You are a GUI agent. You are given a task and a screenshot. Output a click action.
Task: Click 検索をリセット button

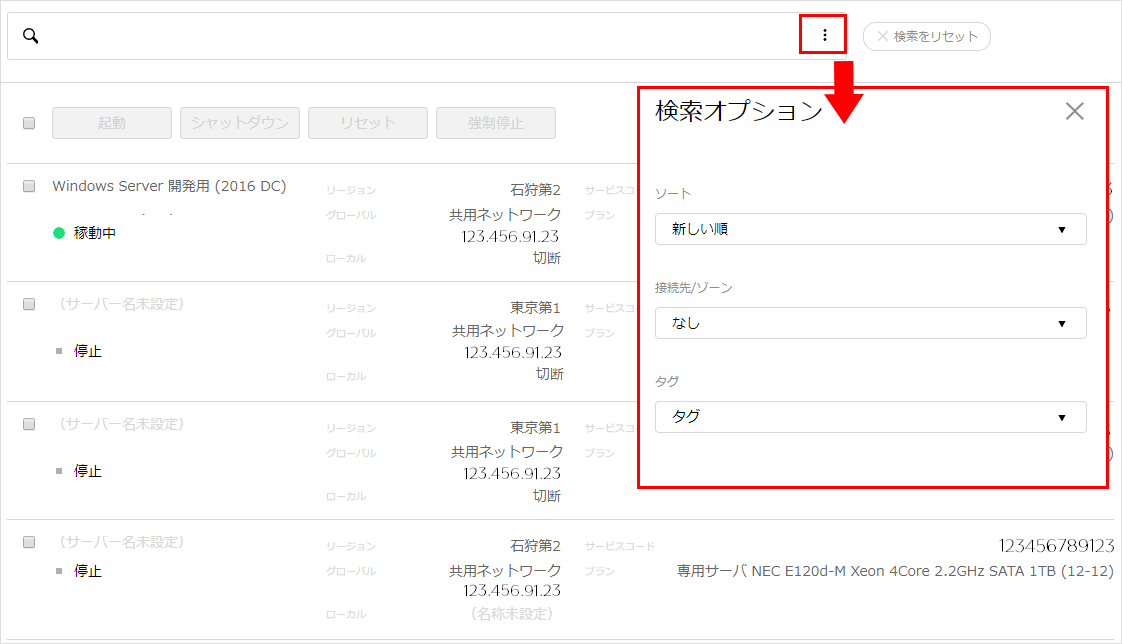pyautogui.click(x=926, y=36)
